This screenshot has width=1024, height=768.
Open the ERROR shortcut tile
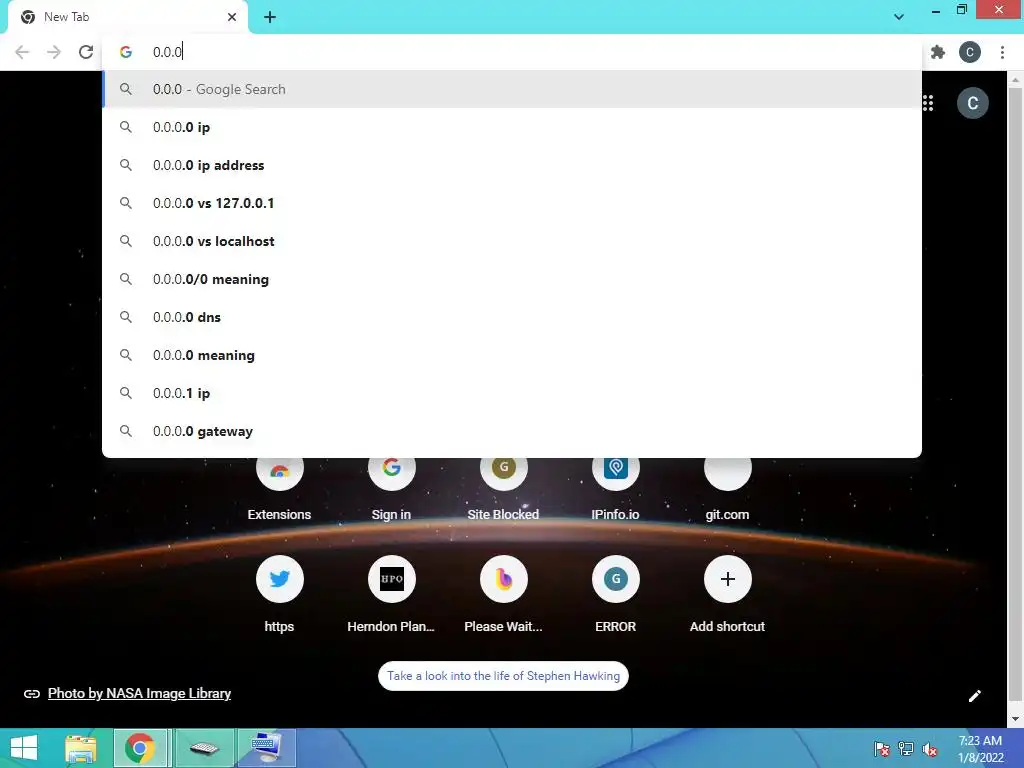(615, 593)
